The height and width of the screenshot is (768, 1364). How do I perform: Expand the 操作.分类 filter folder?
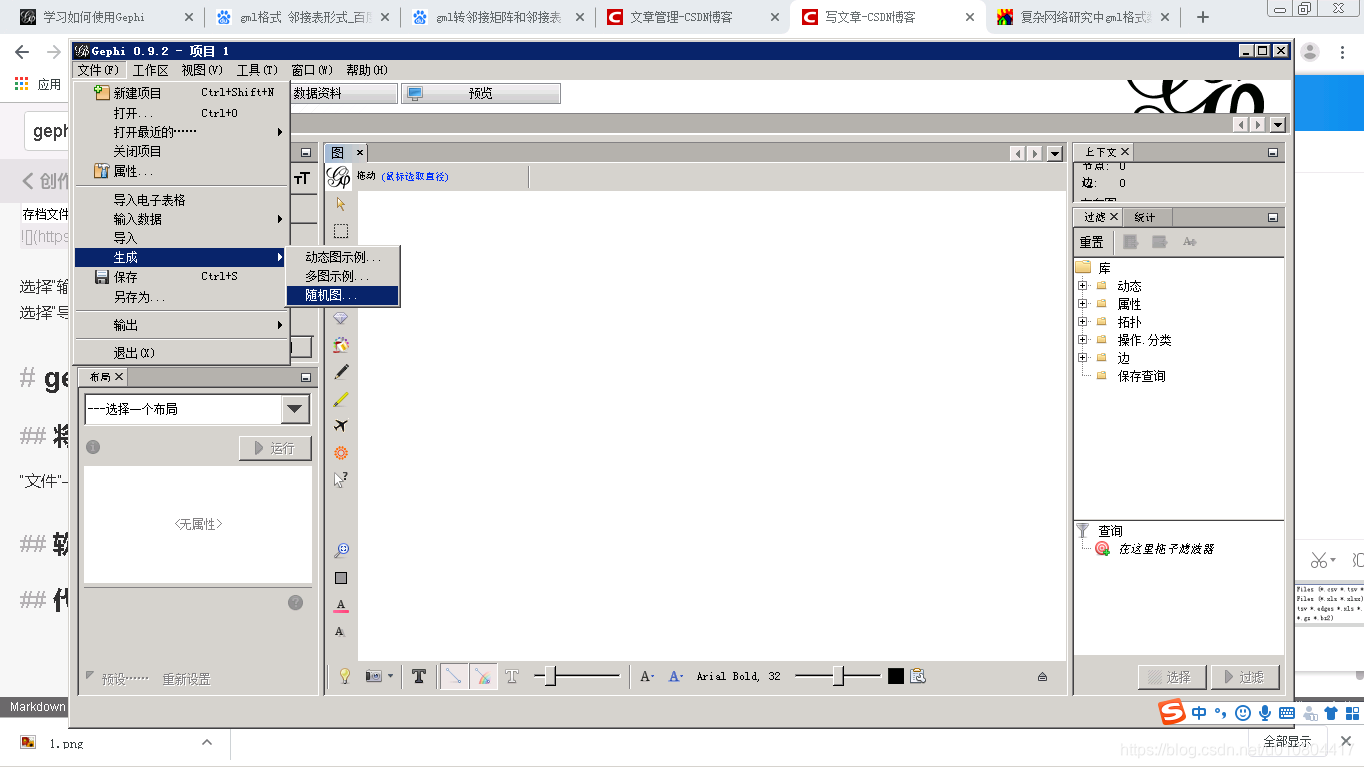point(1083,340)
